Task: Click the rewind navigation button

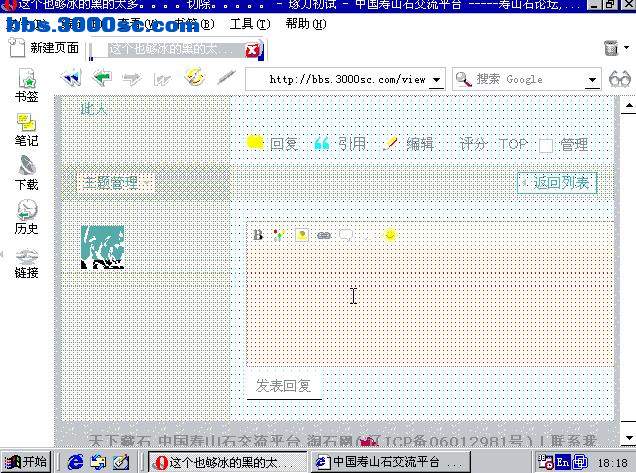Action: coord(71,77)
